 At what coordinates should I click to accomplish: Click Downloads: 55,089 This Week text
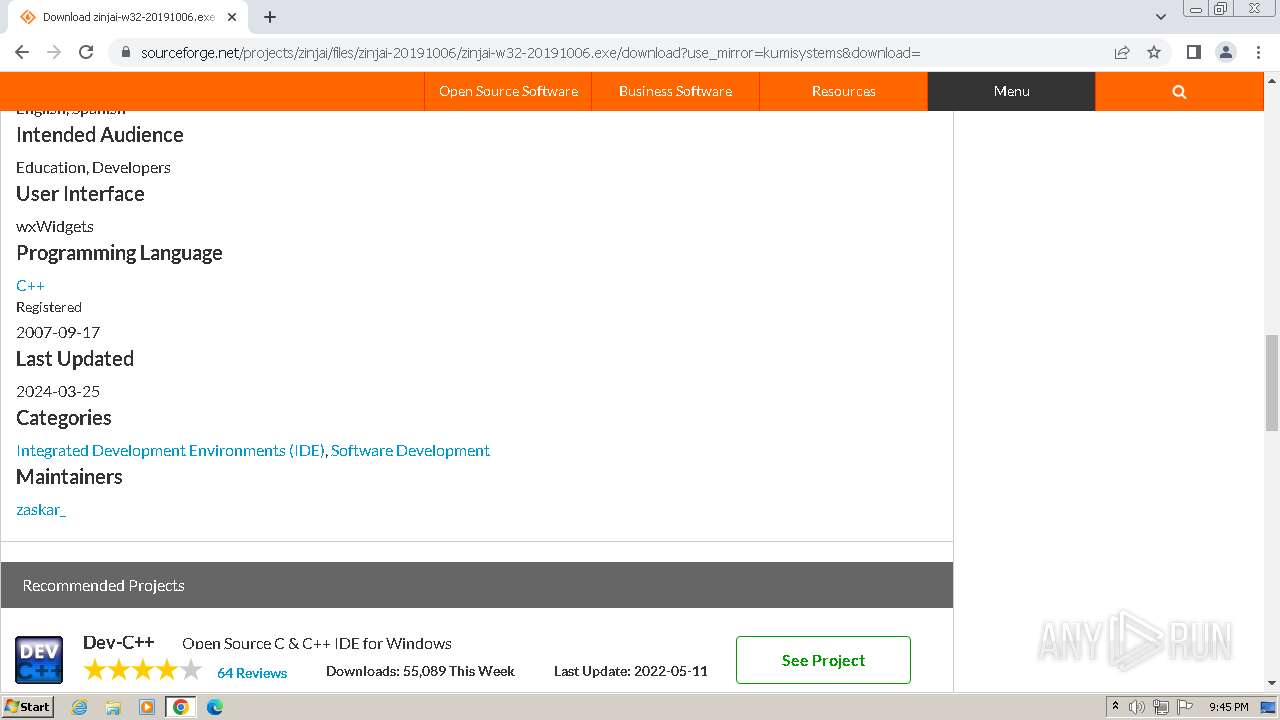pos(420,671)
